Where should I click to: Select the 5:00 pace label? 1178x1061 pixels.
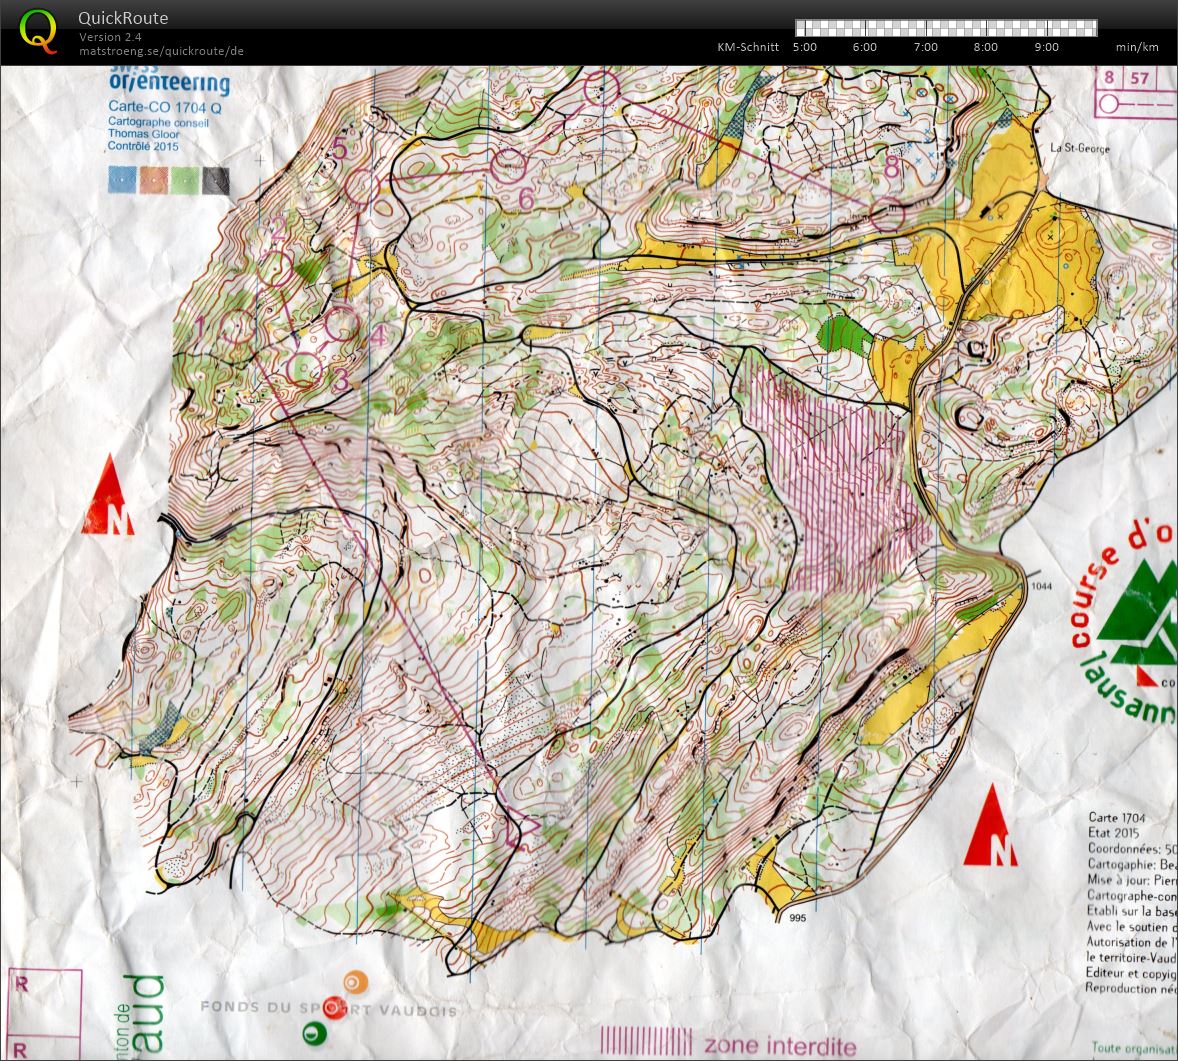pyautogui.click(x=805, y=47)
